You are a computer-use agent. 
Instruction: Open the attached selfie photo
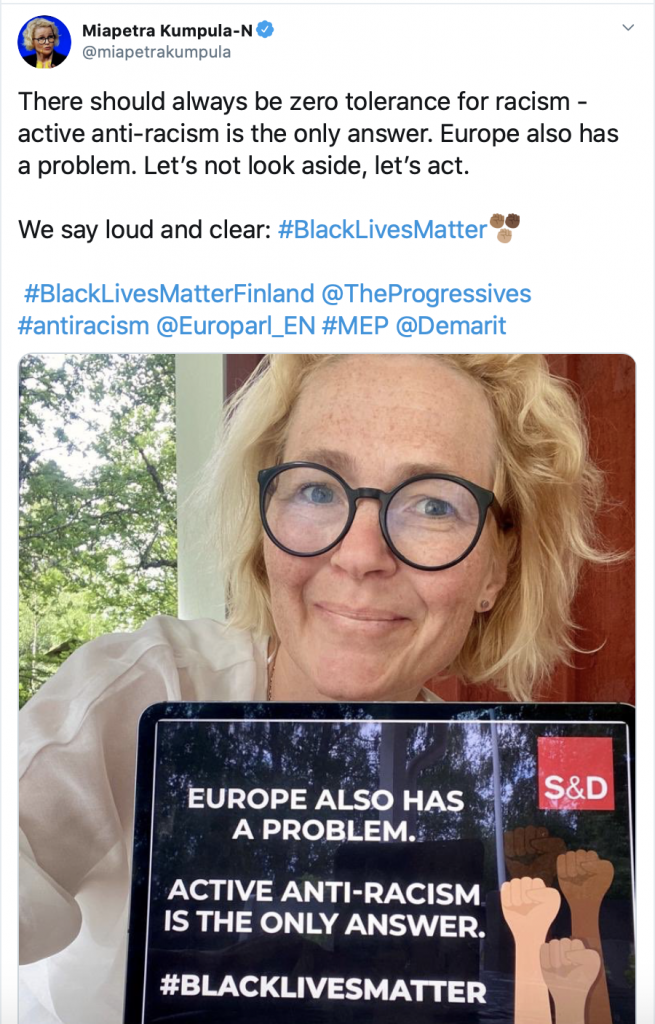tap(327, 689)
